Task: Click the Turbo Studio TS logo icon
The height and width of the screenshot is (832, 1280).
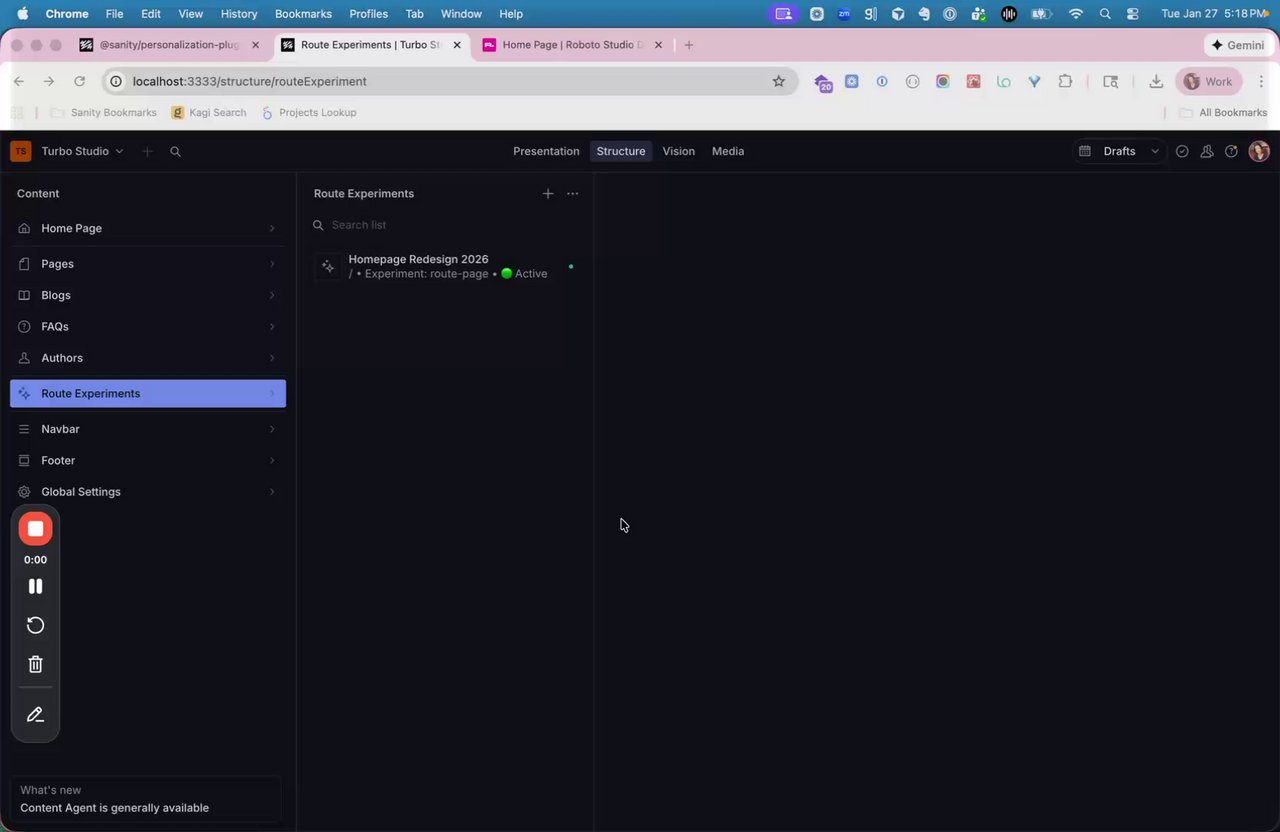Action: tap(20, 151)
